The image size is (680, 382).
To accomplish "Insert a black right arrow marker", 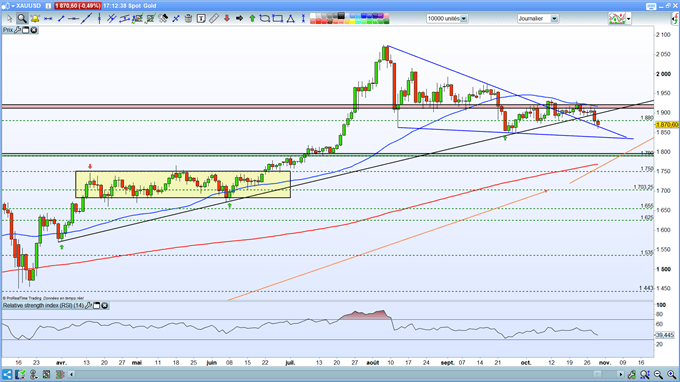I will click(x=239, y=18).
